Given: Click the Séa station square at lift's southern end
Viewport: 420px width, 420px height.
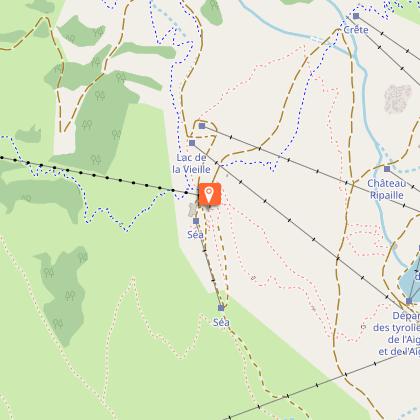Looking at the screenshot, I should tap(221, 308).
